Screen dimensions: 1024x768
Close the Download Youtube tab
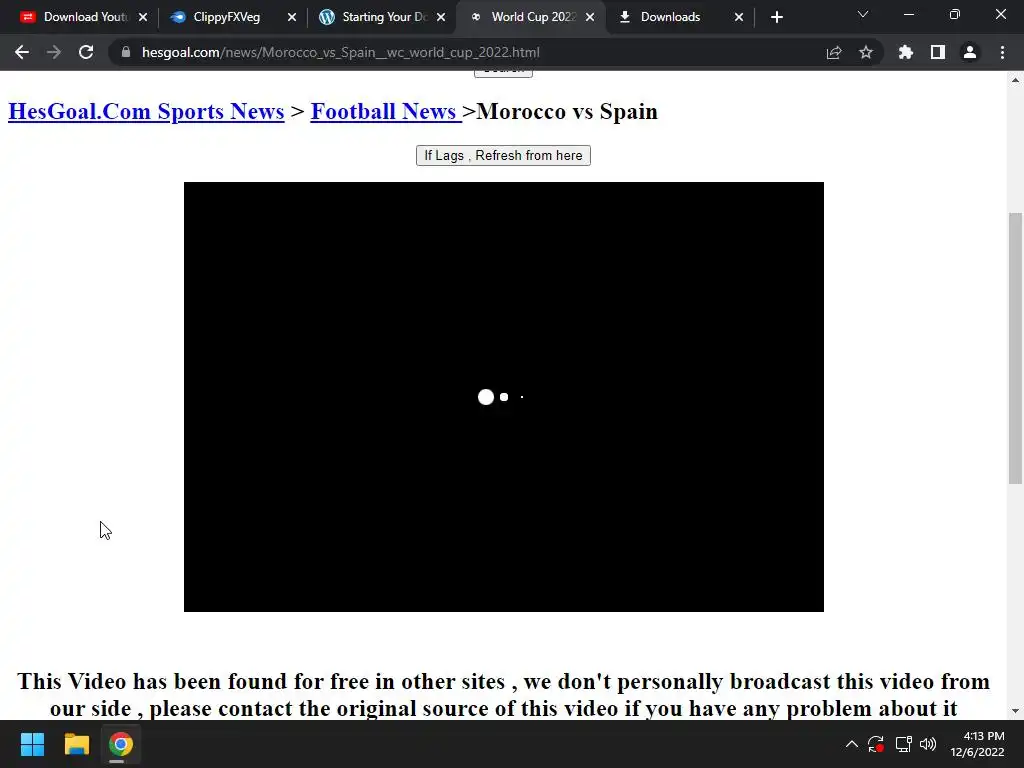tap(143, 17)
